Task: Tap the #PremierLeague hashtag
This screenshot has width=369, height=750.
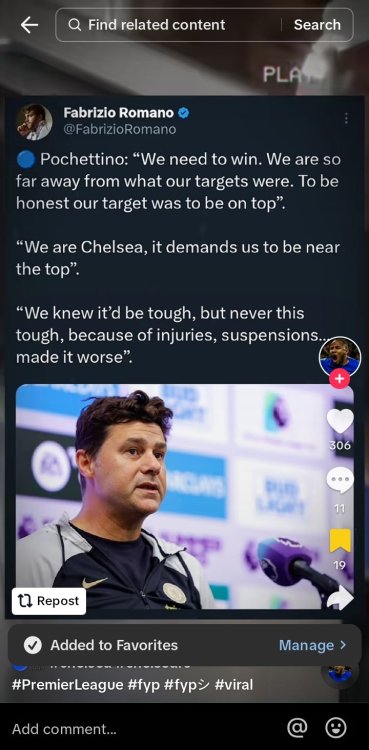Action: pos(67,685)
